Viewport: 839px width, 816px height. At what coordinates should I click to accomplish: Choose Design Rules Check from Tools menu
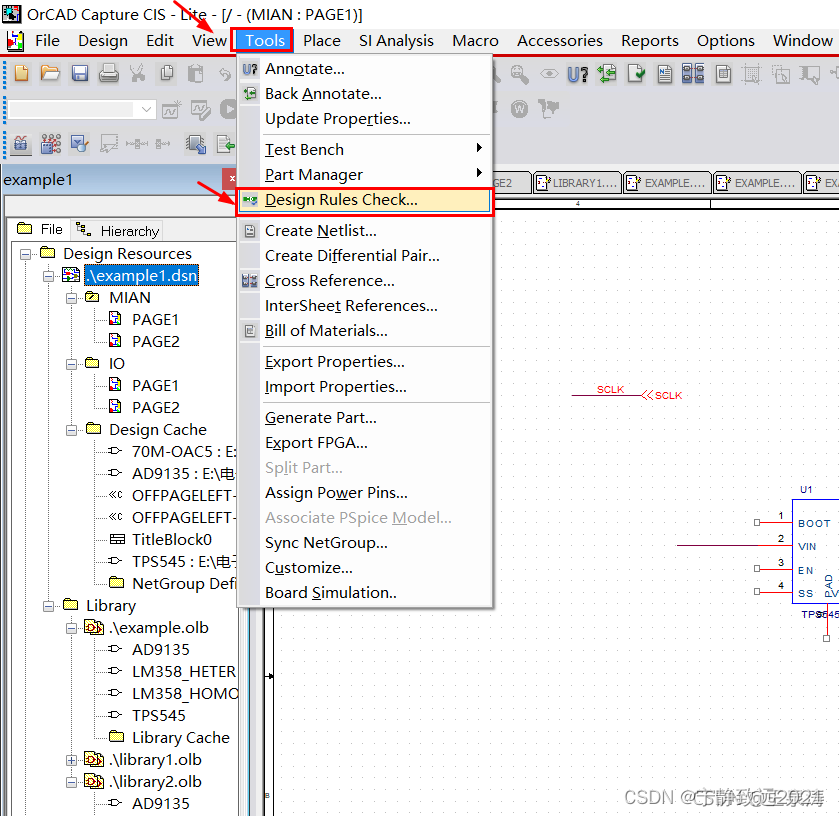pyautogui.click(x=341, y=200)
